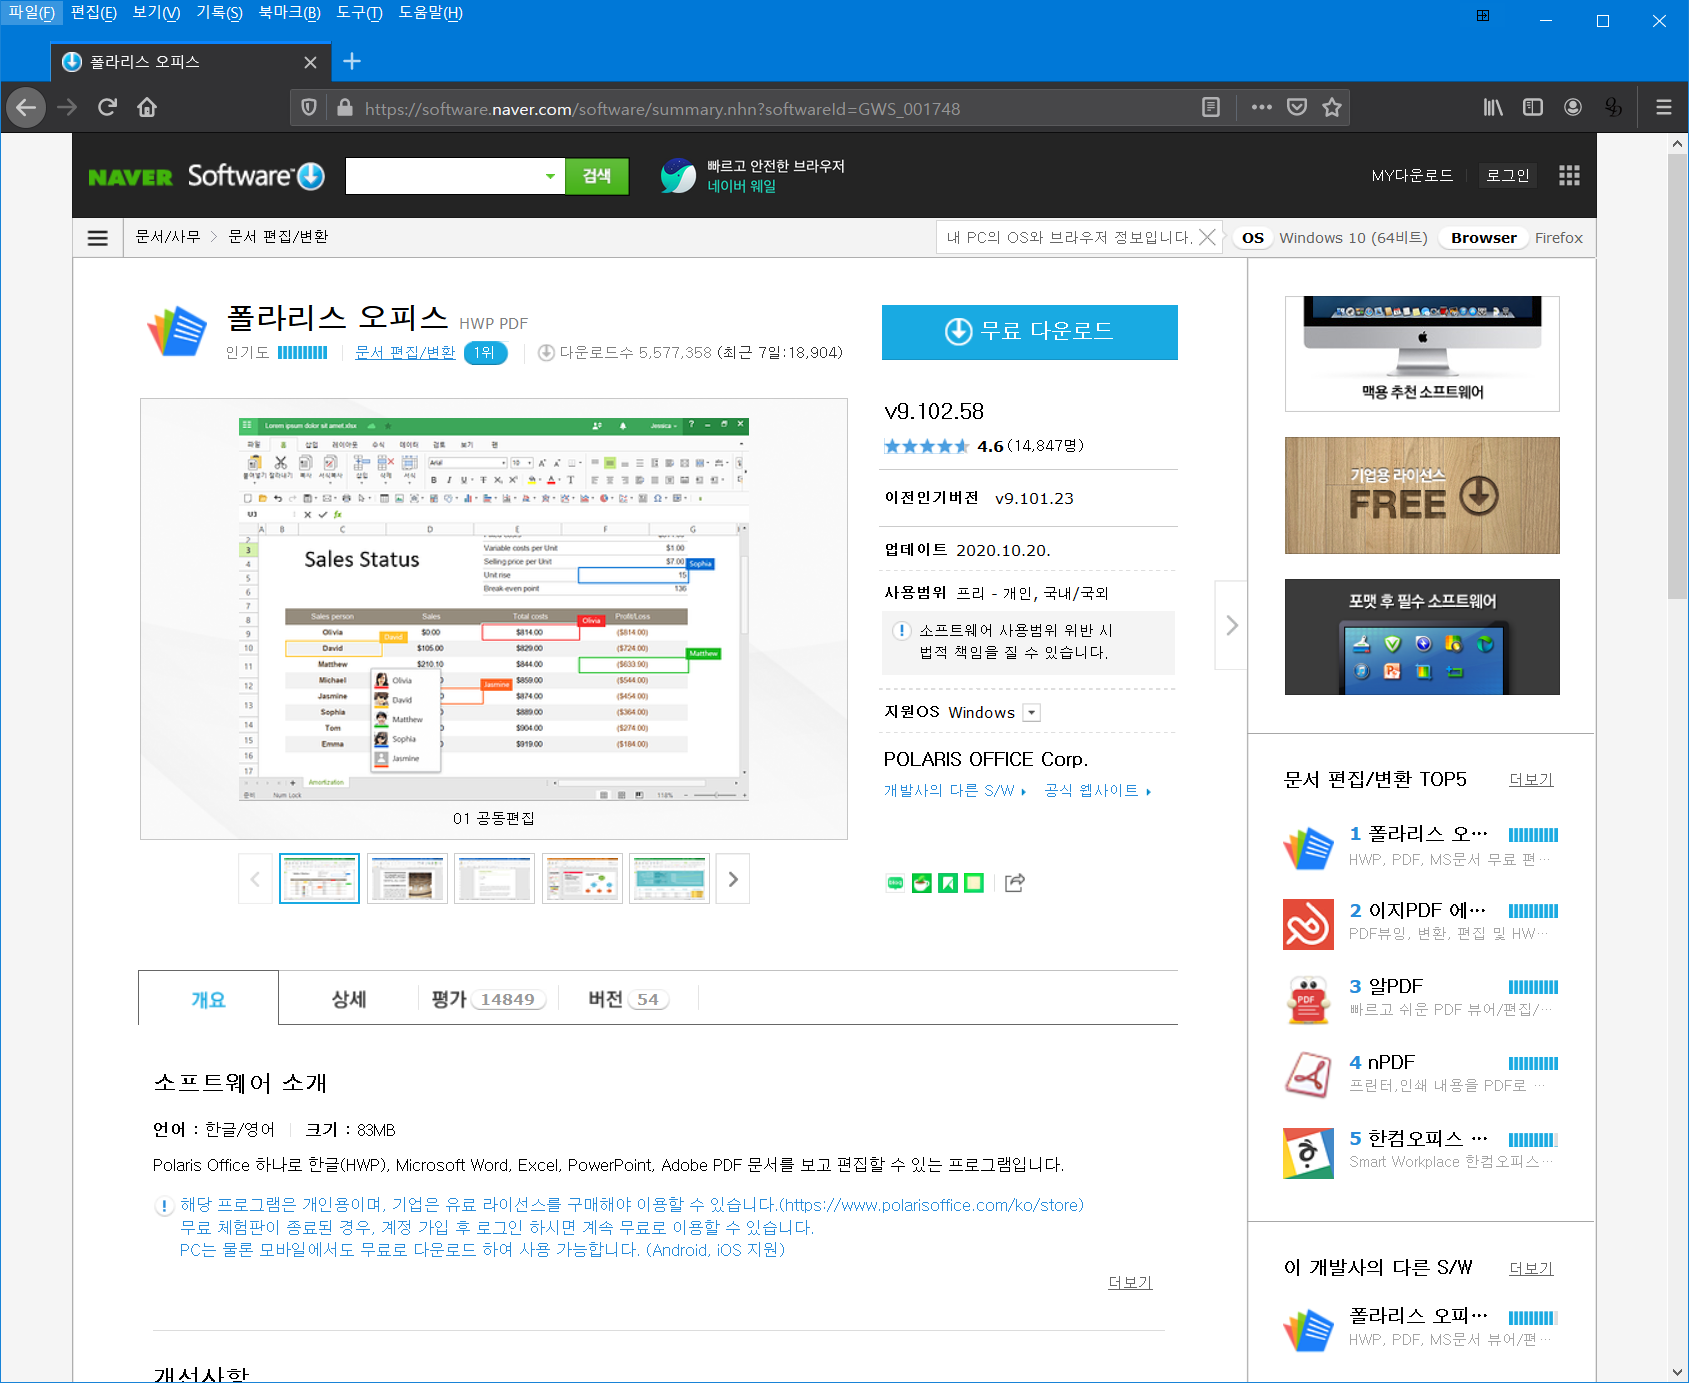Open 포맷 후 필수 소프트웨어 banner
Screen dimensions: 1689x1383
pyautogui.click(x=1422, y=637)
